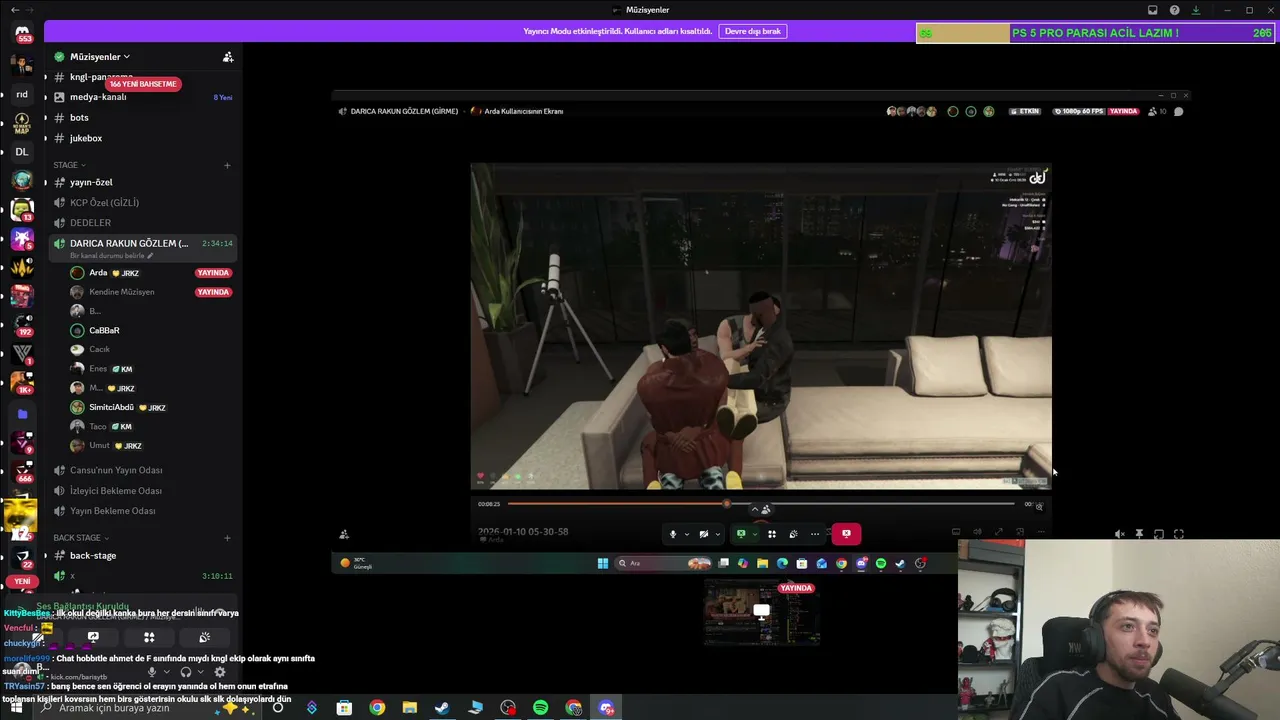Open the yayın-özel channel
This screenshot has width=1280, height=720.
91,182
